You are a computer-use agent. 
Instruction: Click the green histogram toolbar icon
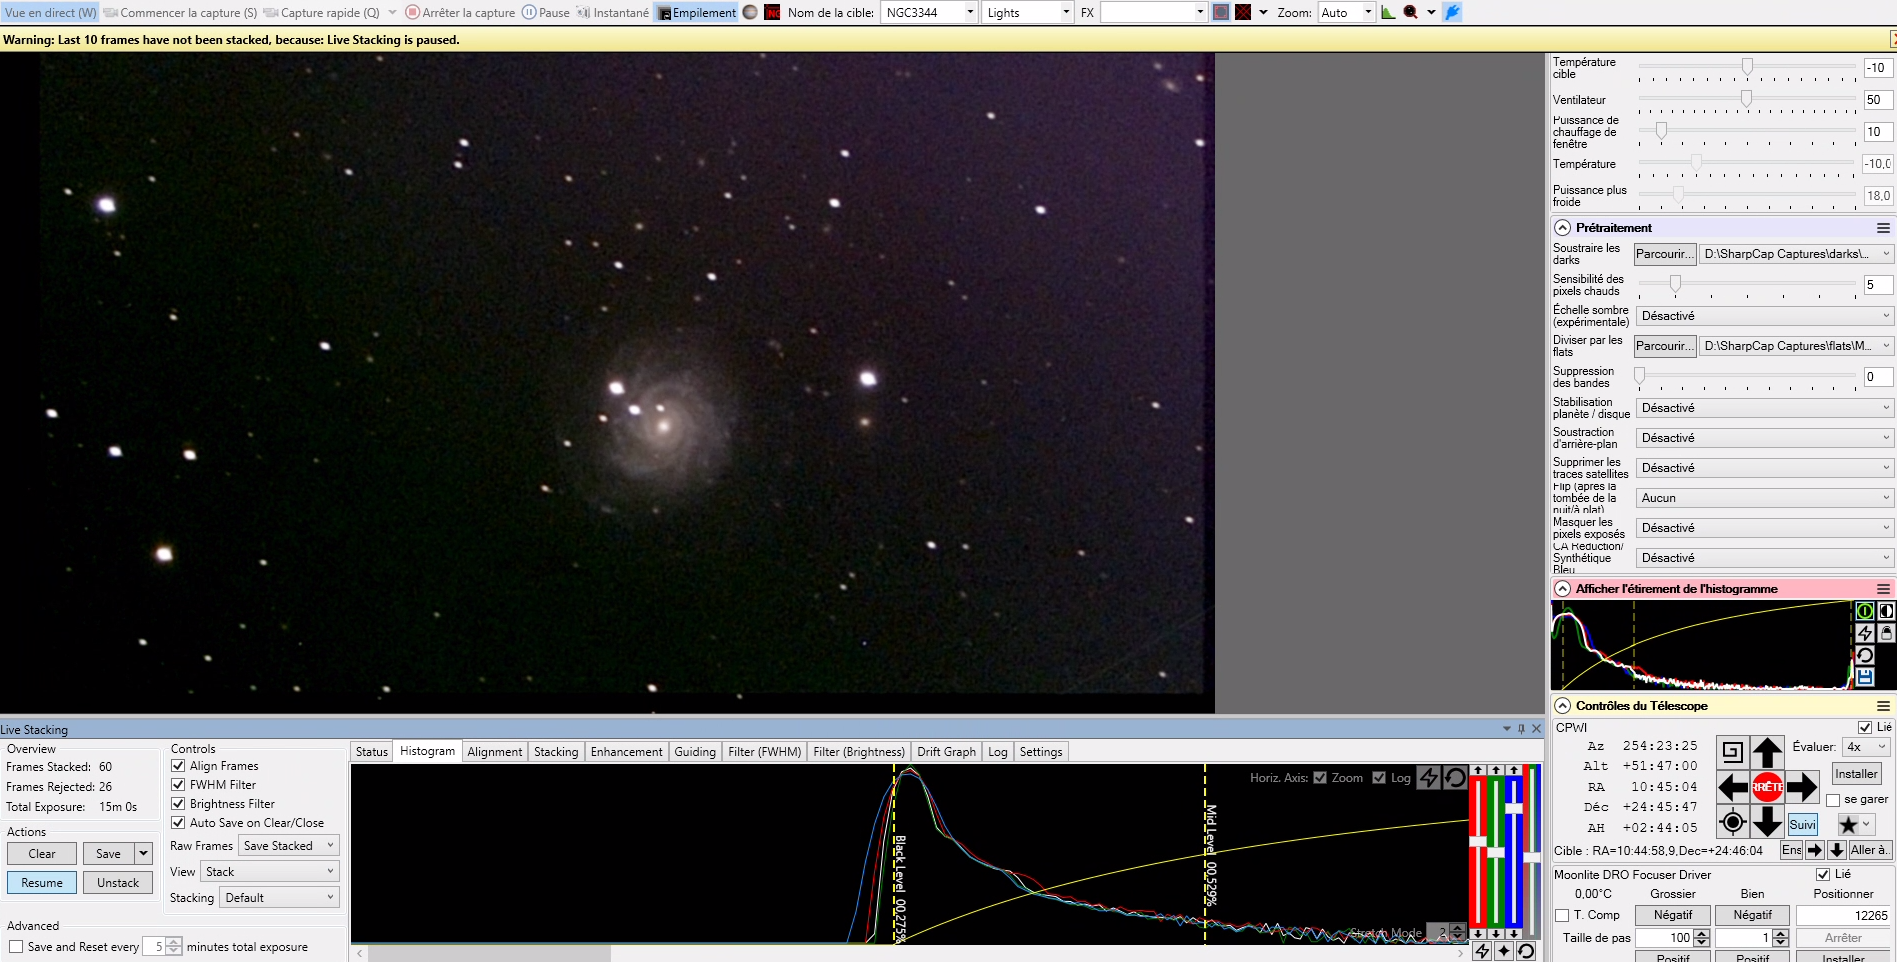tap(1388, 13)
